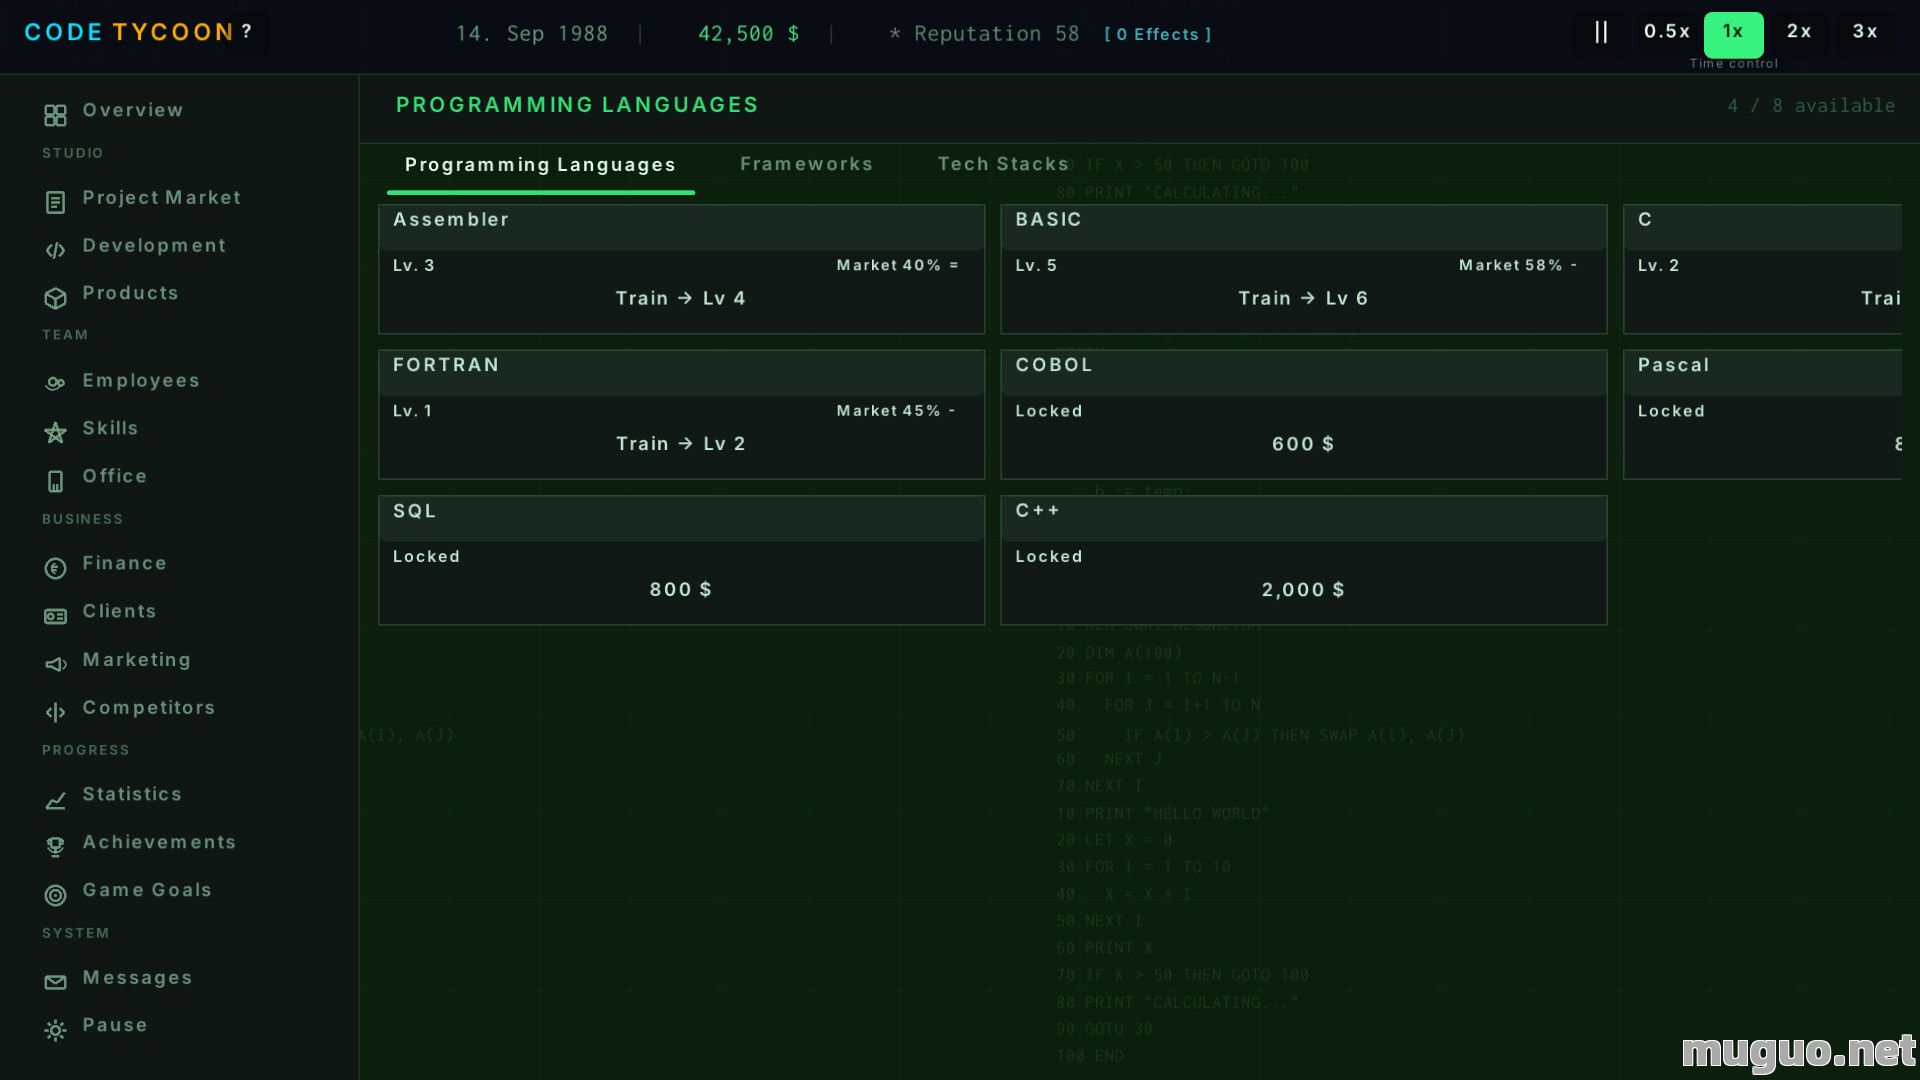Screen dimensions: 1920x1080
Task: Click the Products box icon
Action: click(55, 298)
